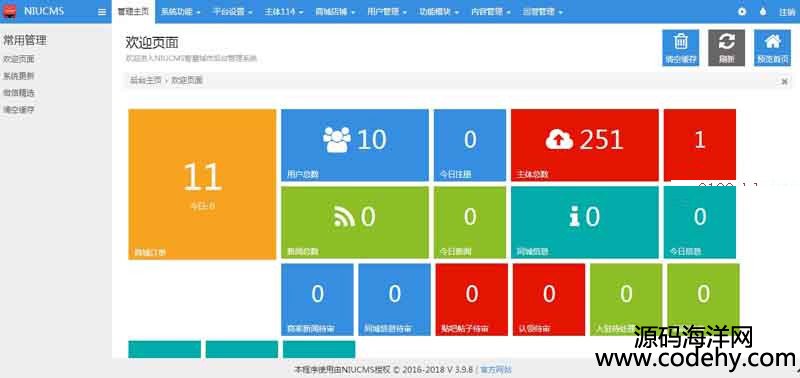Open the orange 商城订单 tile showing 11
800x378 pixels.
202,184
